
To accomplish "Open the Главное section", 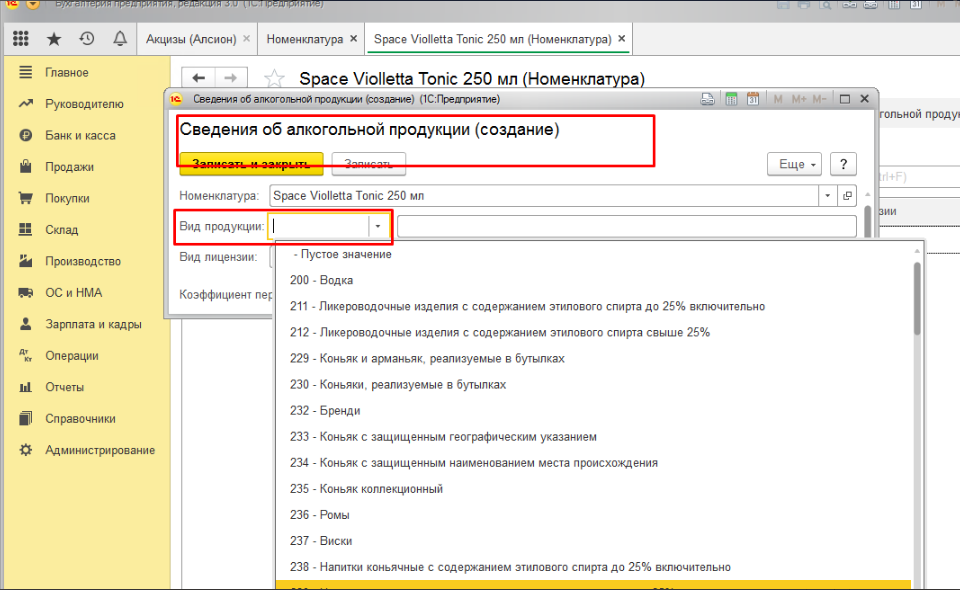I will tap(67, 72).
